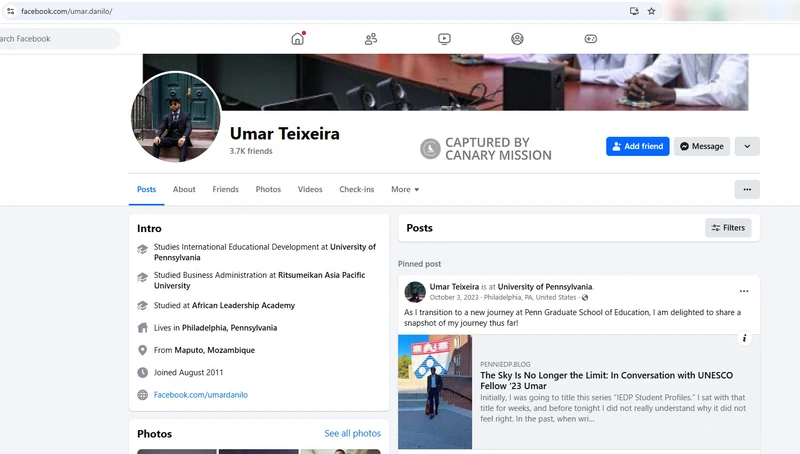800x454 pixels.
Task: Click the See all photos link
Action: (x=353, y=434)
